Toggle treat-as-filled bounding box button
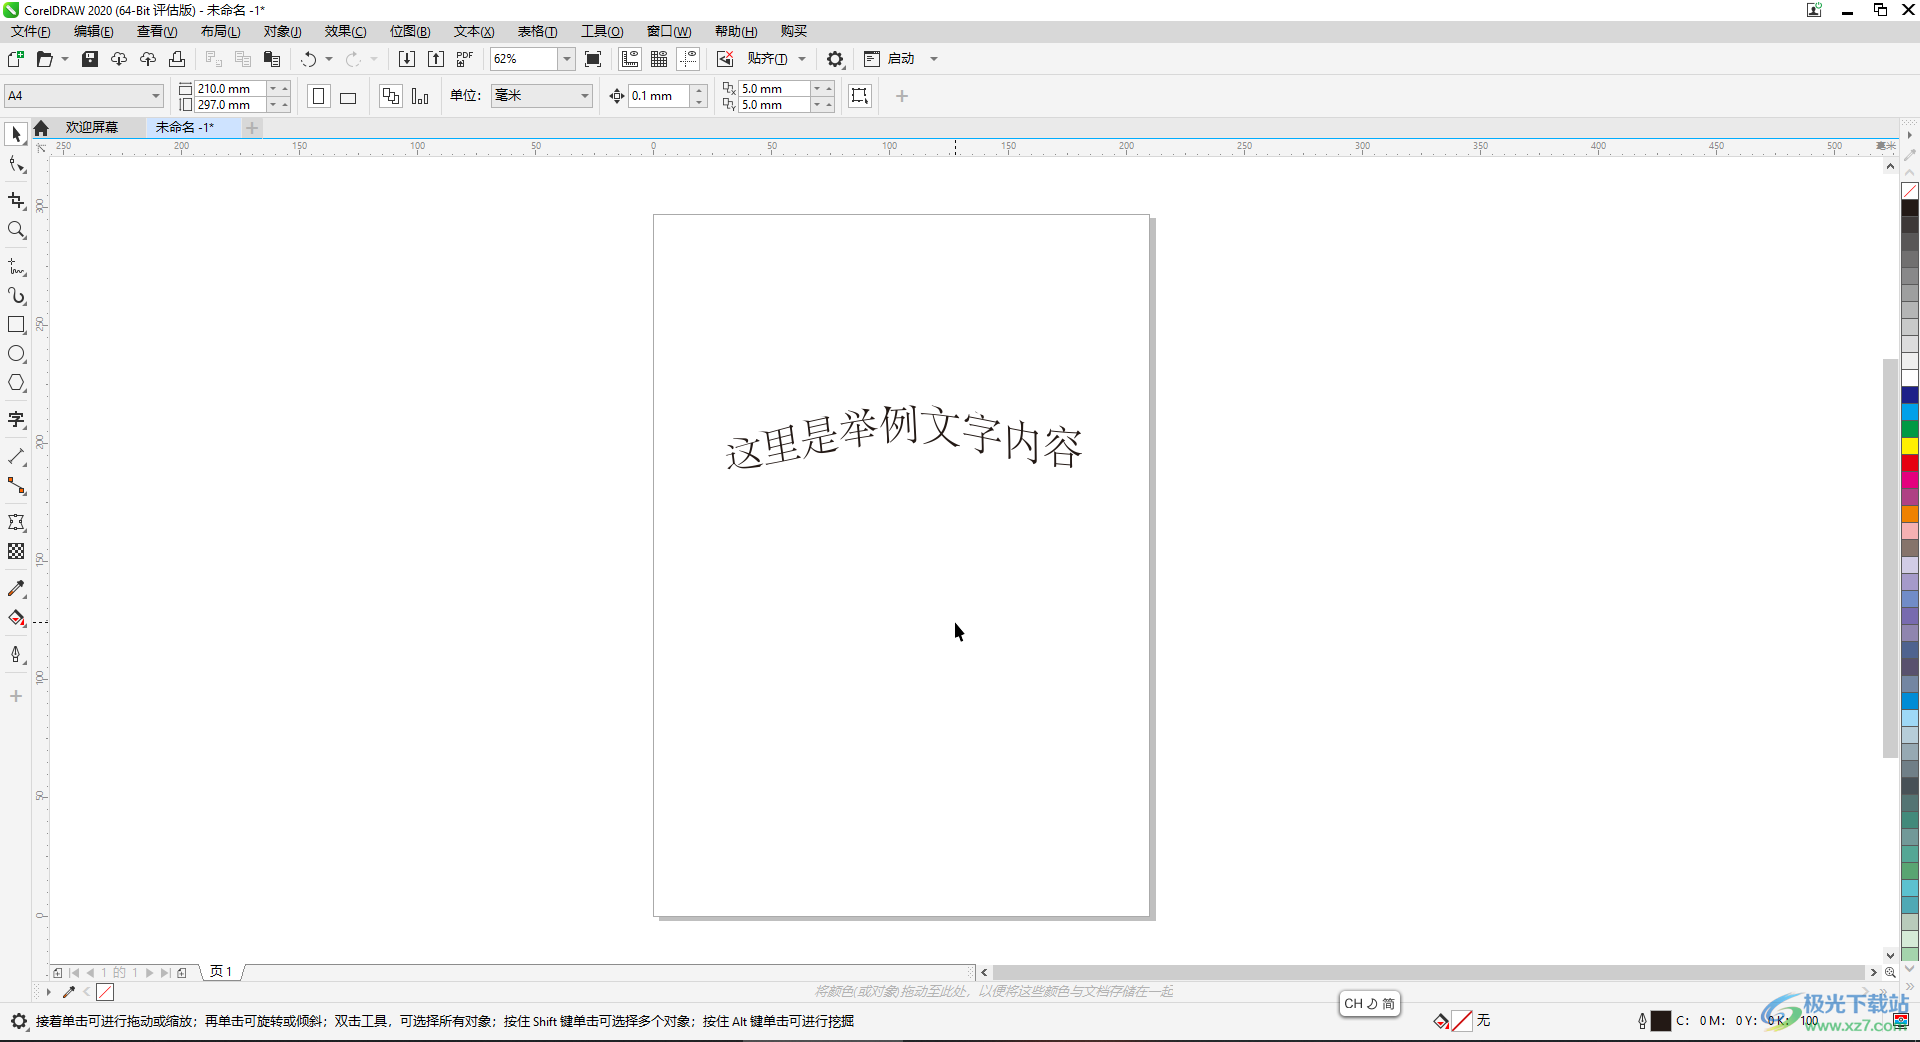 pyautogui.click(x=860, y=96)
